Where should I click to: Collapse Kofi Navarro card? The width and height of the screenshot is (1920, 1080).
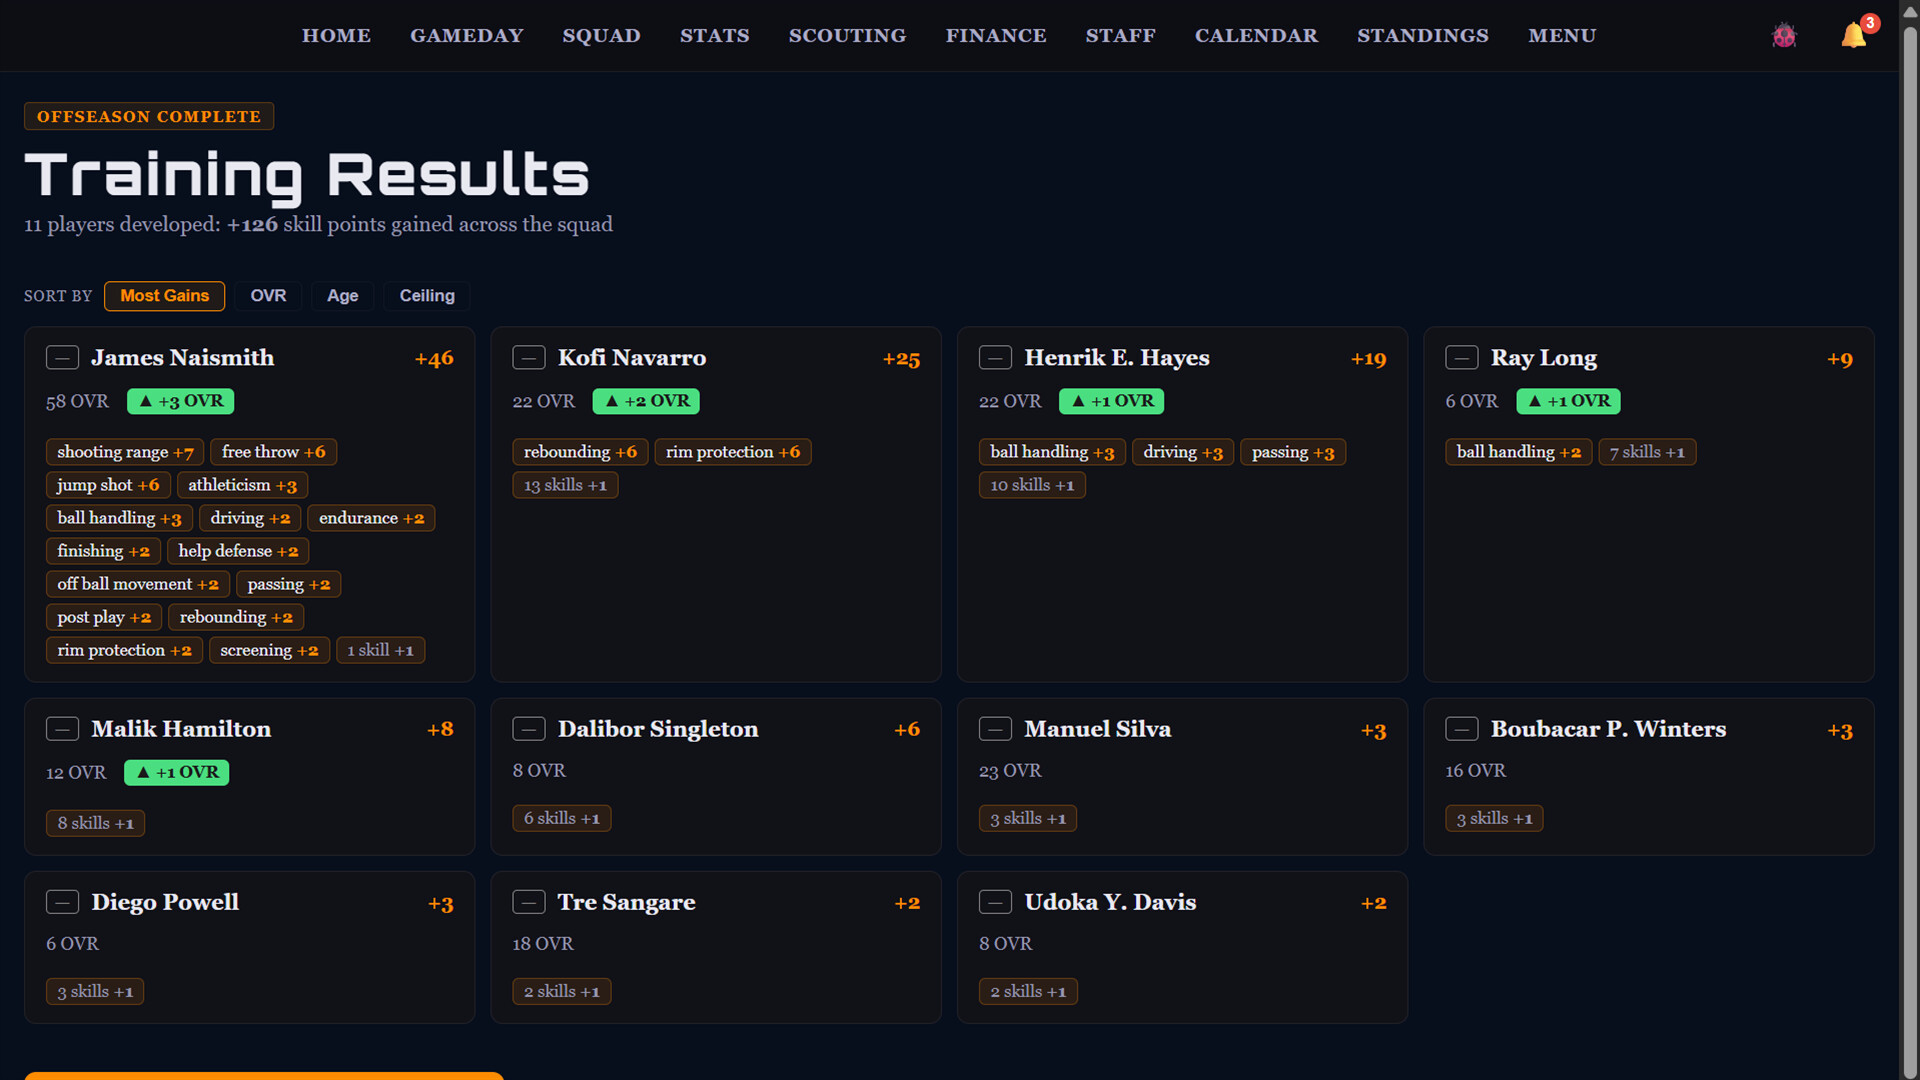[x=529, y=357]
